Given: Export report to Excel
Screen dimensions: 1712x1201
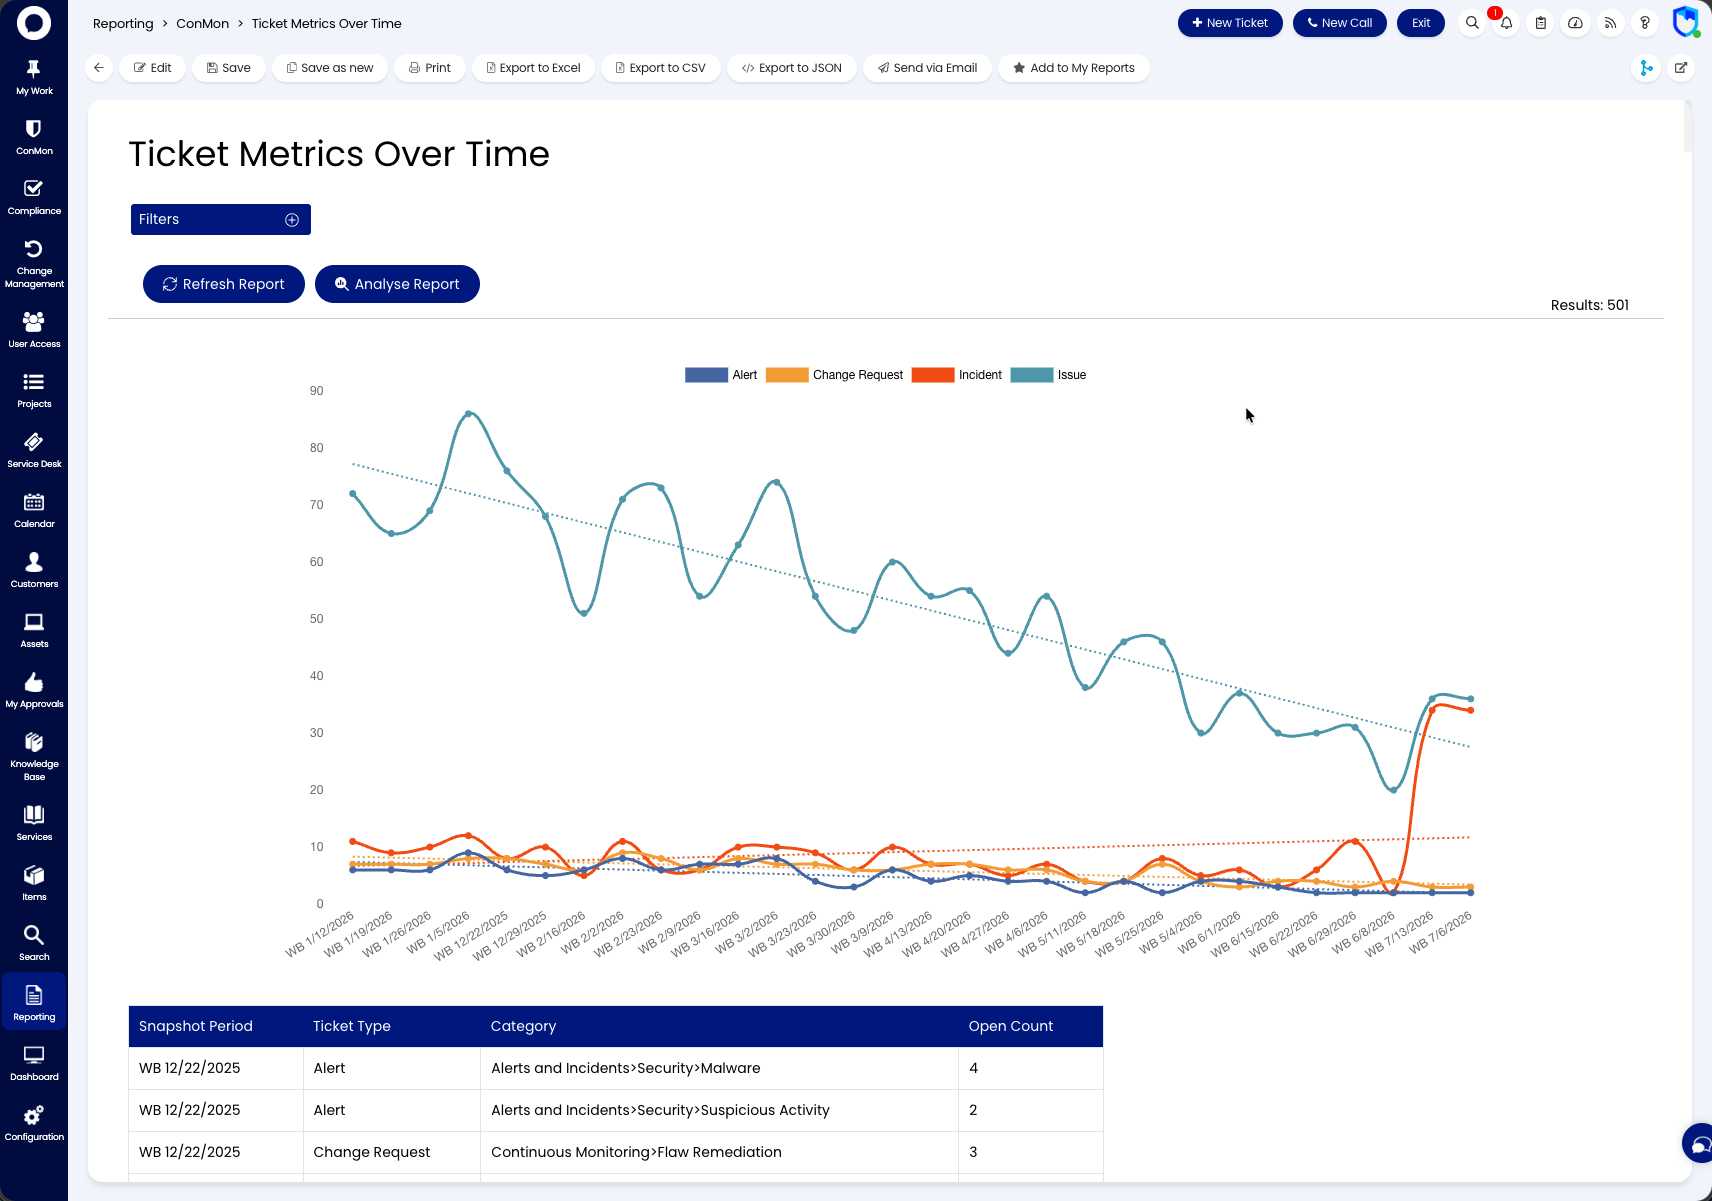Looking at the screenshot, I should [x=534, y=68].
